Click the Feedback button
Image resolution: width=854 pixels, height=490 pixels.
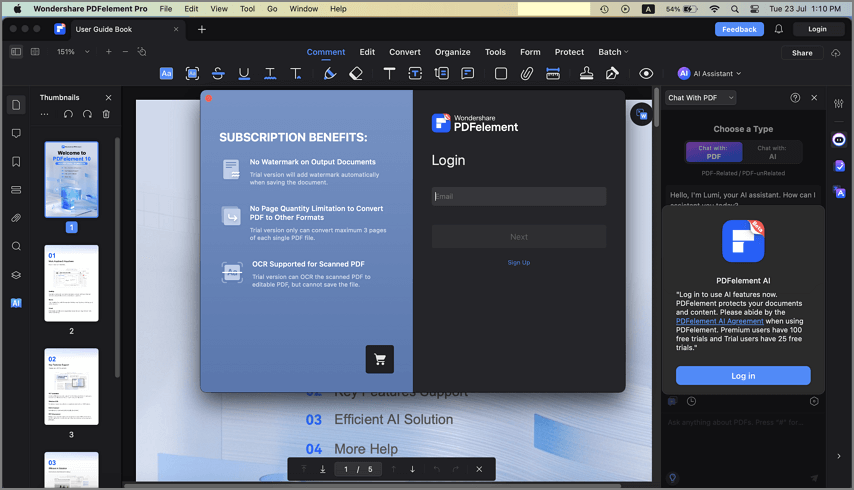739,29
